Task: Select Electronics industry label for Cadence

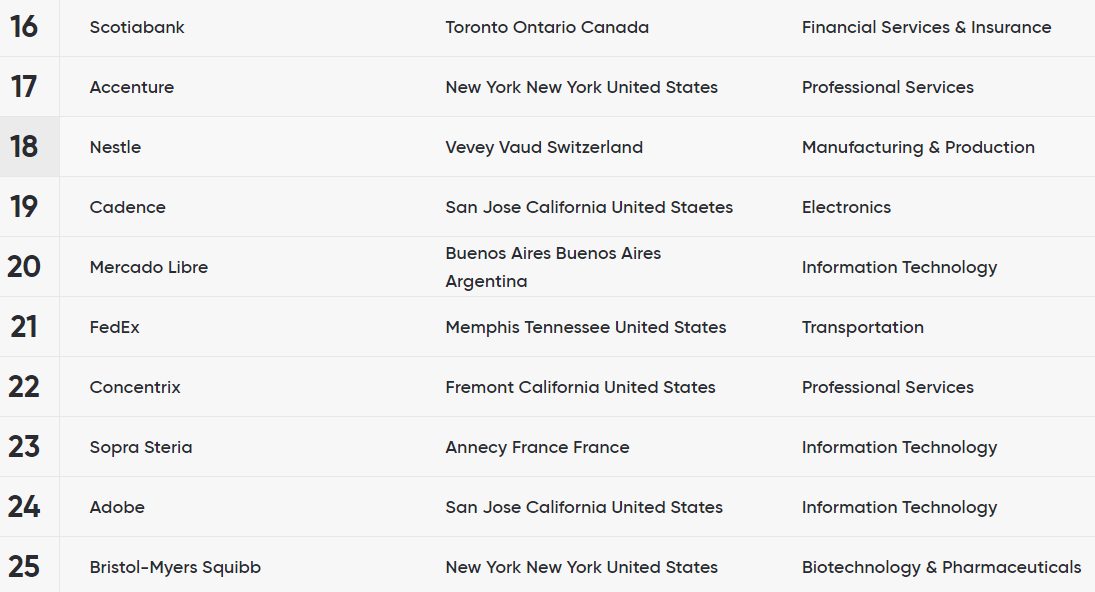Action: (x=846, y=207)
